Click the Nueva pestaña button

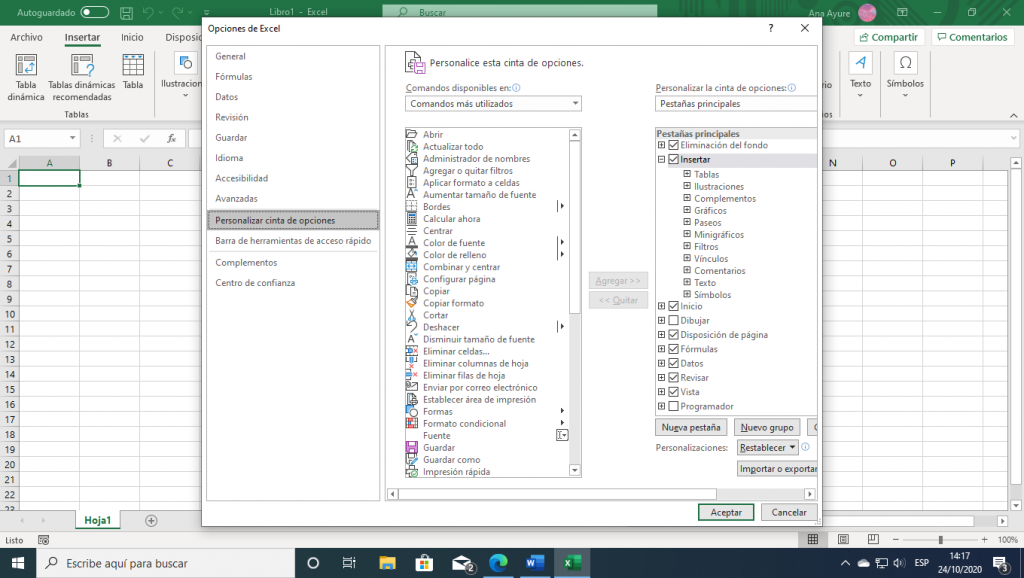coord(691,427)
